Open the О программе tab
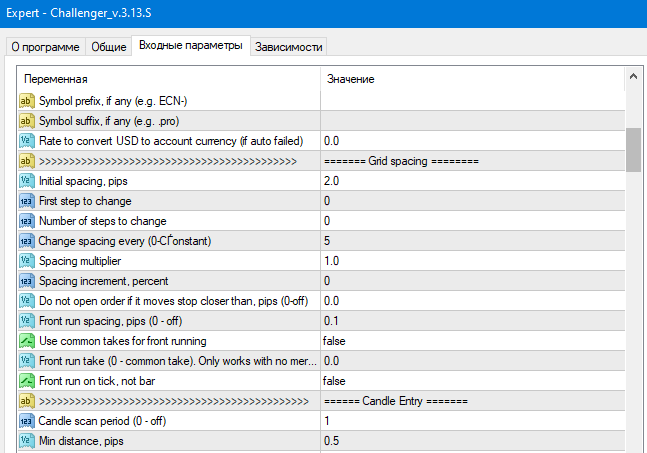The height and width of the screenshot is (453, 647). (x=45, y=47)
